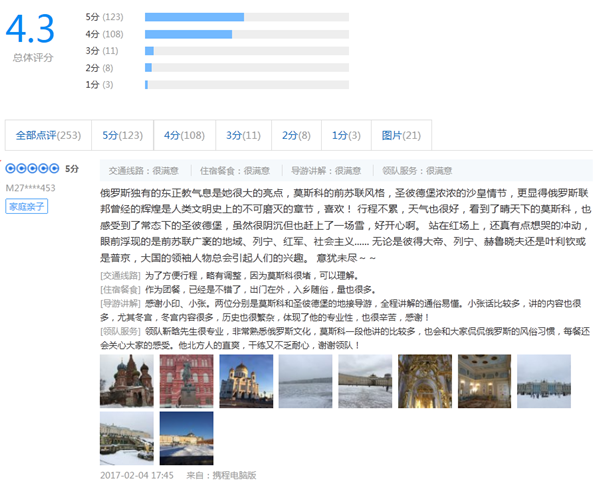Click reviewer username M27****453

click(30, 187)
